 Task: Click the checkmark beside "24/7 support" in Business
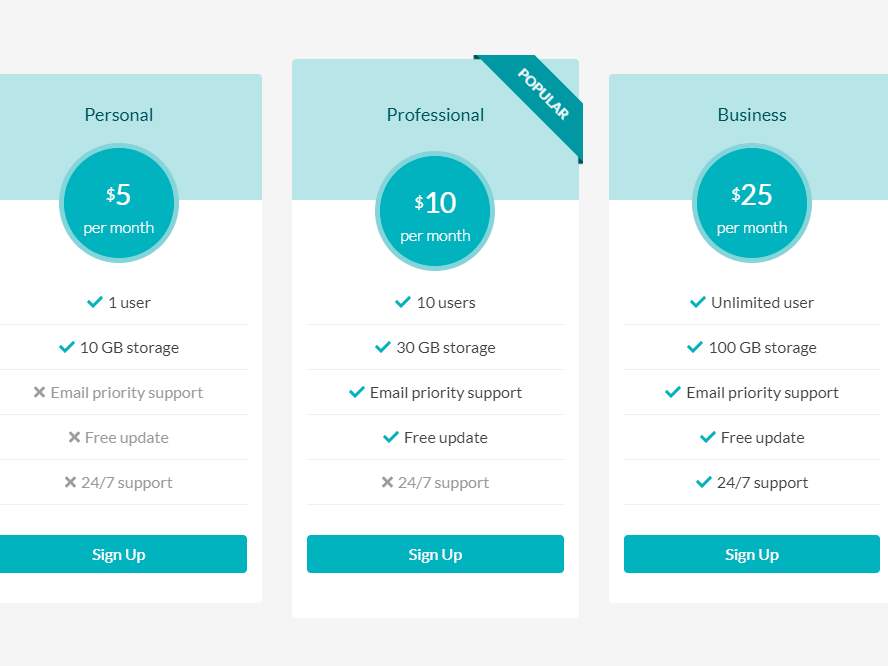tap(703, 482)
